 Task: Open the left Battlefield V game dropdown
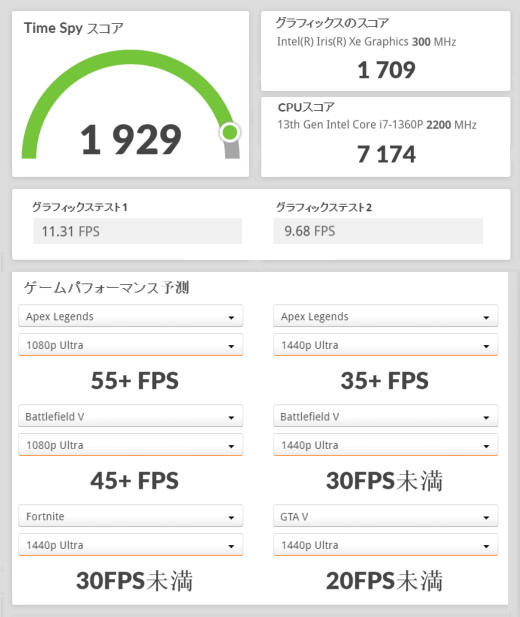tap(130, 416)
